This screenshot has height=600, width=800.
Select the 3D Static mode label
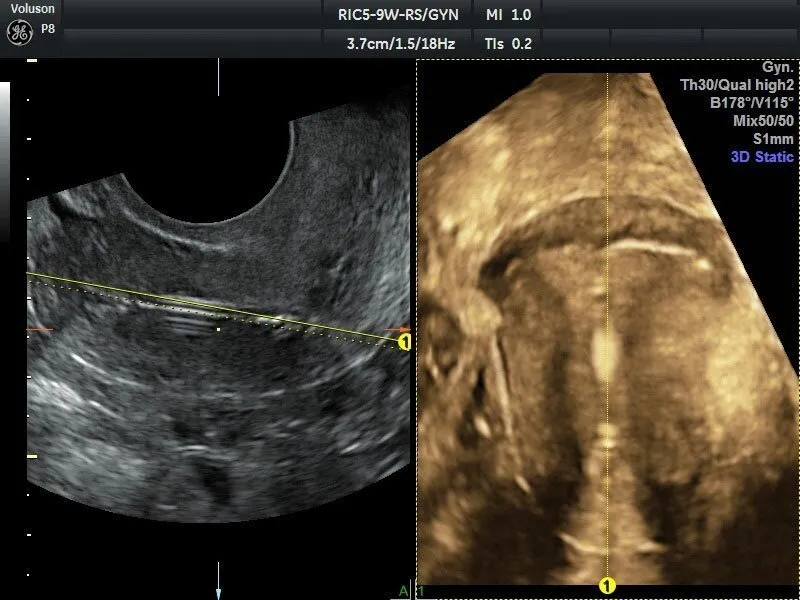pyautogui.click(x=761, y=157)
